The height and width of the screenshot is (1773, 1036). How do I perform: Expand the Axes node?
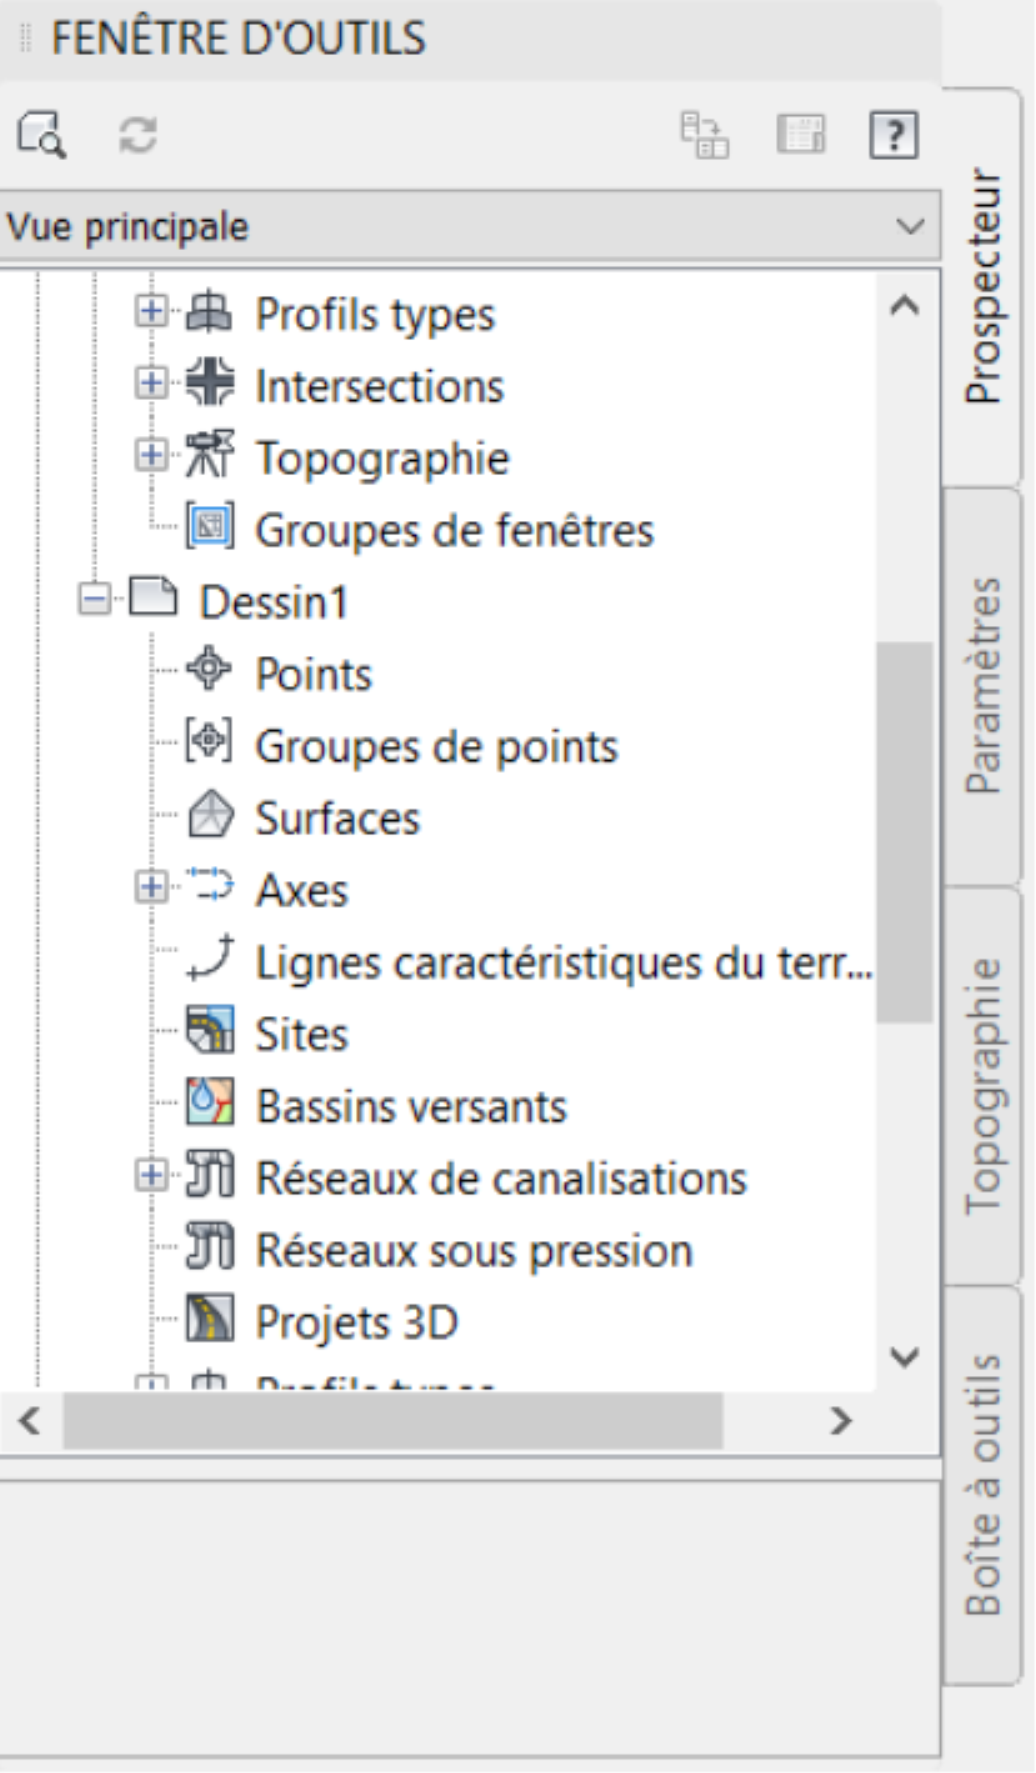pos(151,887)
